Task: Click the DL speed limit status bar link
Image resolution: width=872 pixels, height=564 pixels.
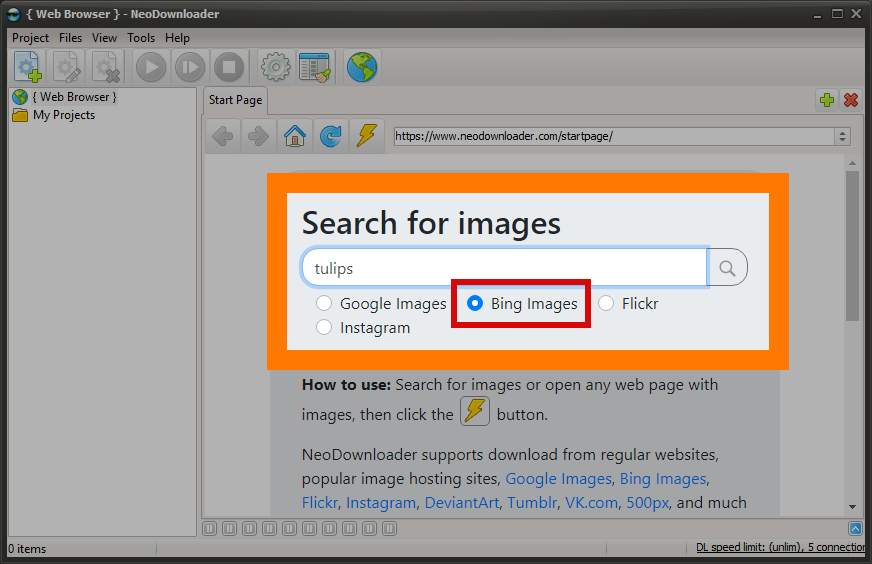Action: point(781,547)
